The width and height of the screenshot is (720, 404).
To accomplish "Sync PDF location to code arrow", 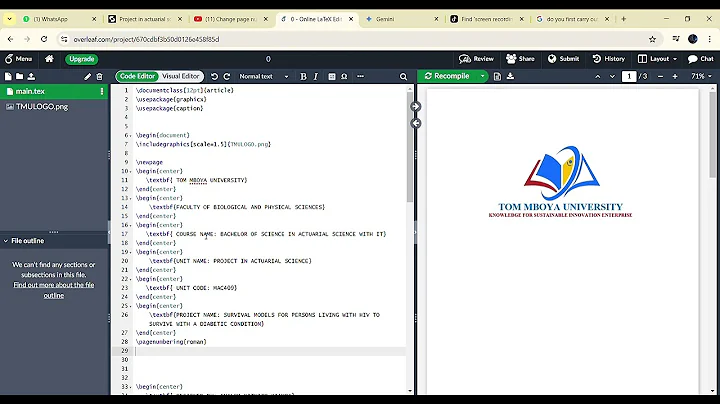I will (416, 123).
